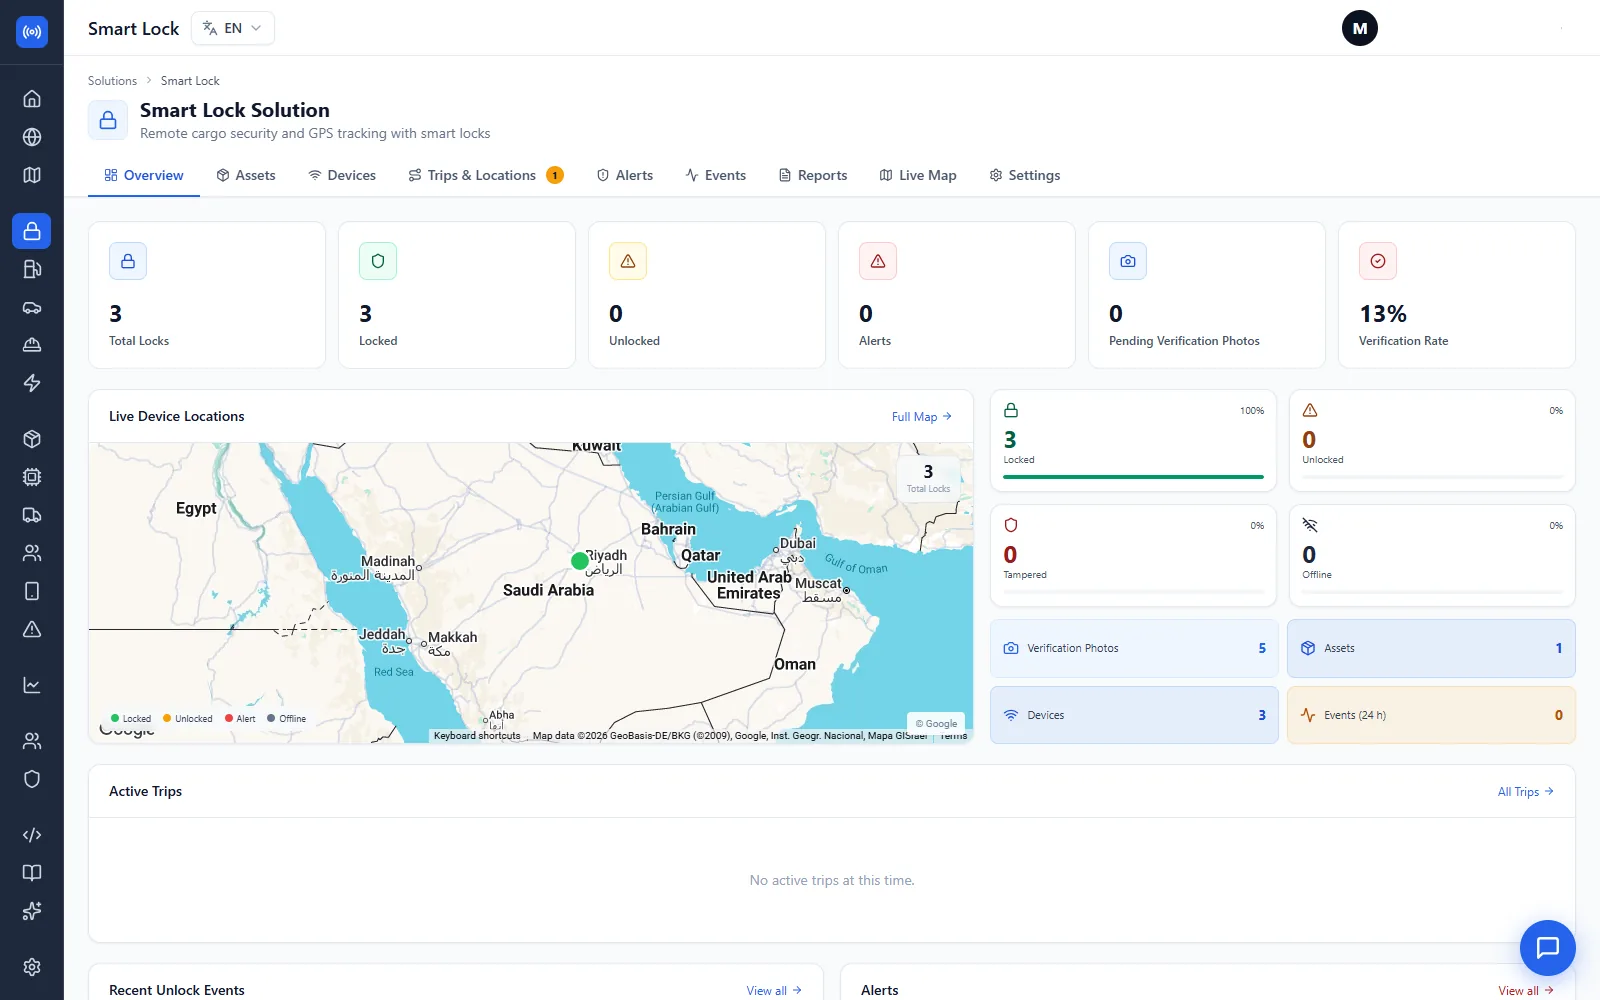Click the Locked 100% progress bar
Viewport: 1600px width, 1000px height.
(x=1133, y=477)
